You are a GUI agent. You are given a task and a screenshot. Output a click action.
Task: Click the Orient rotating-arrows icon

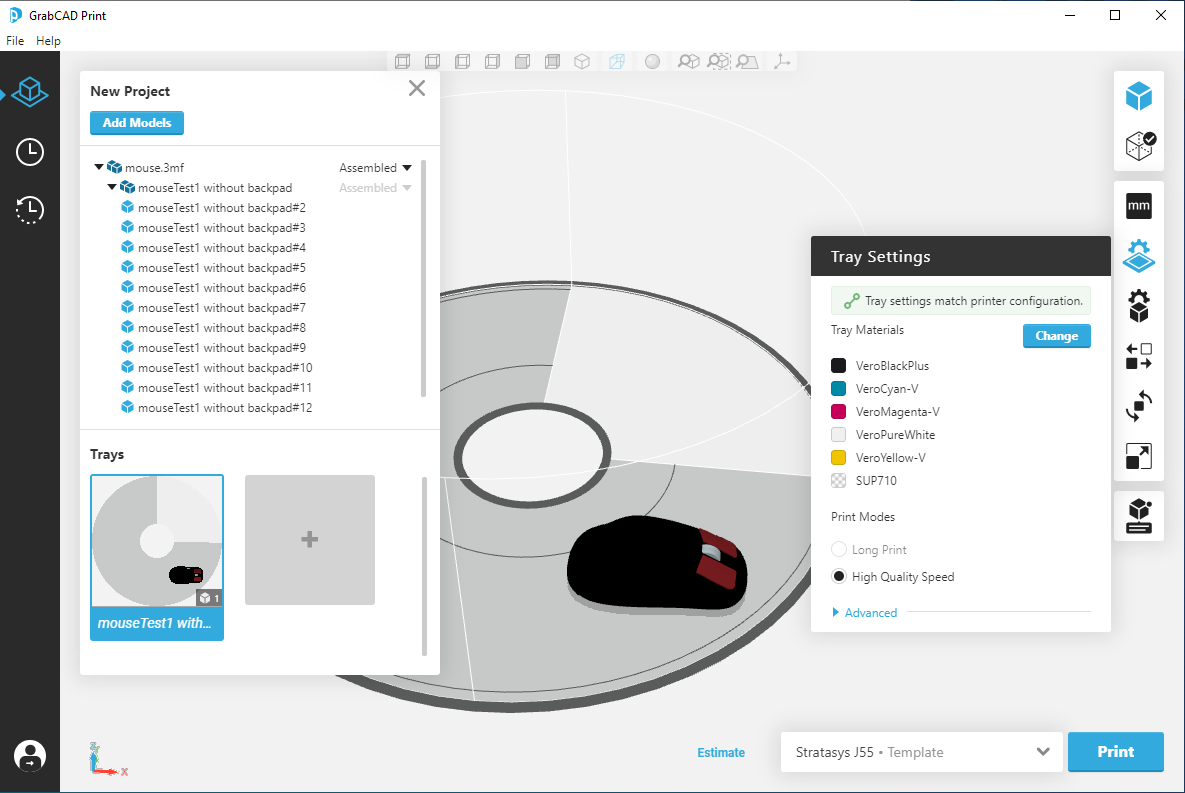[1139, 406]
